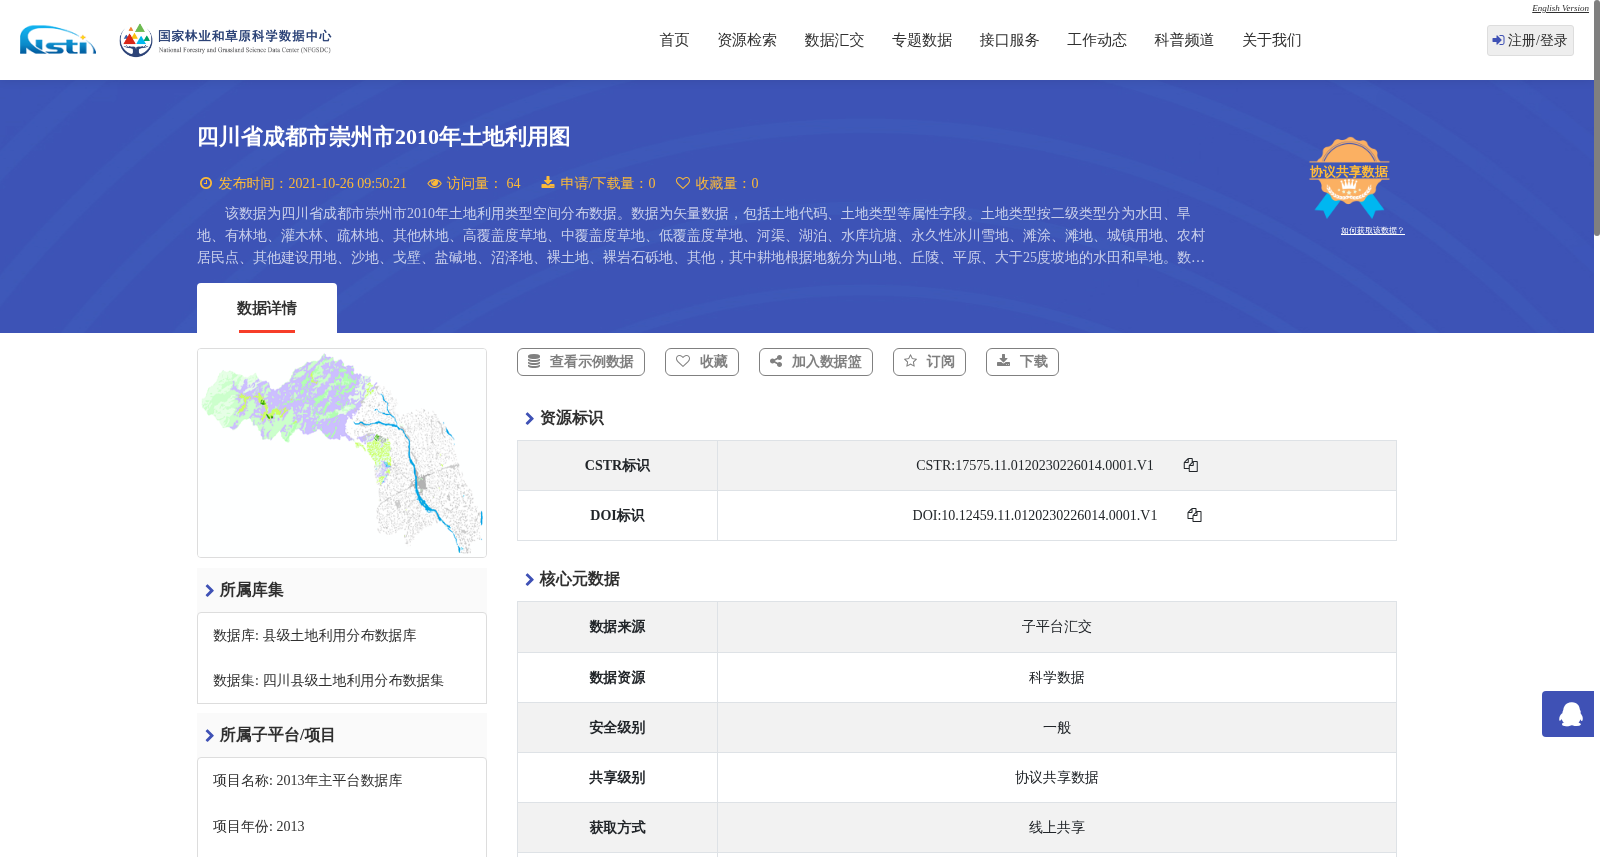Click the NSTI logo
The height and width of the screenshot is (857, 1600).
pos(58,40)
